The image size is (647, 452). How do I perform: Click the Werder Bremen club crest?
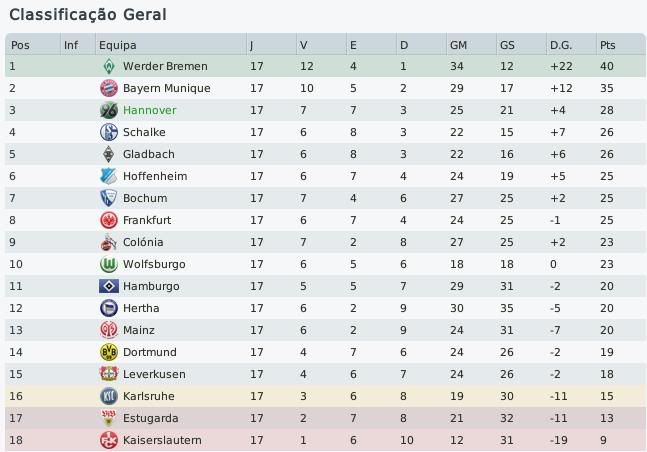[108, 67]
